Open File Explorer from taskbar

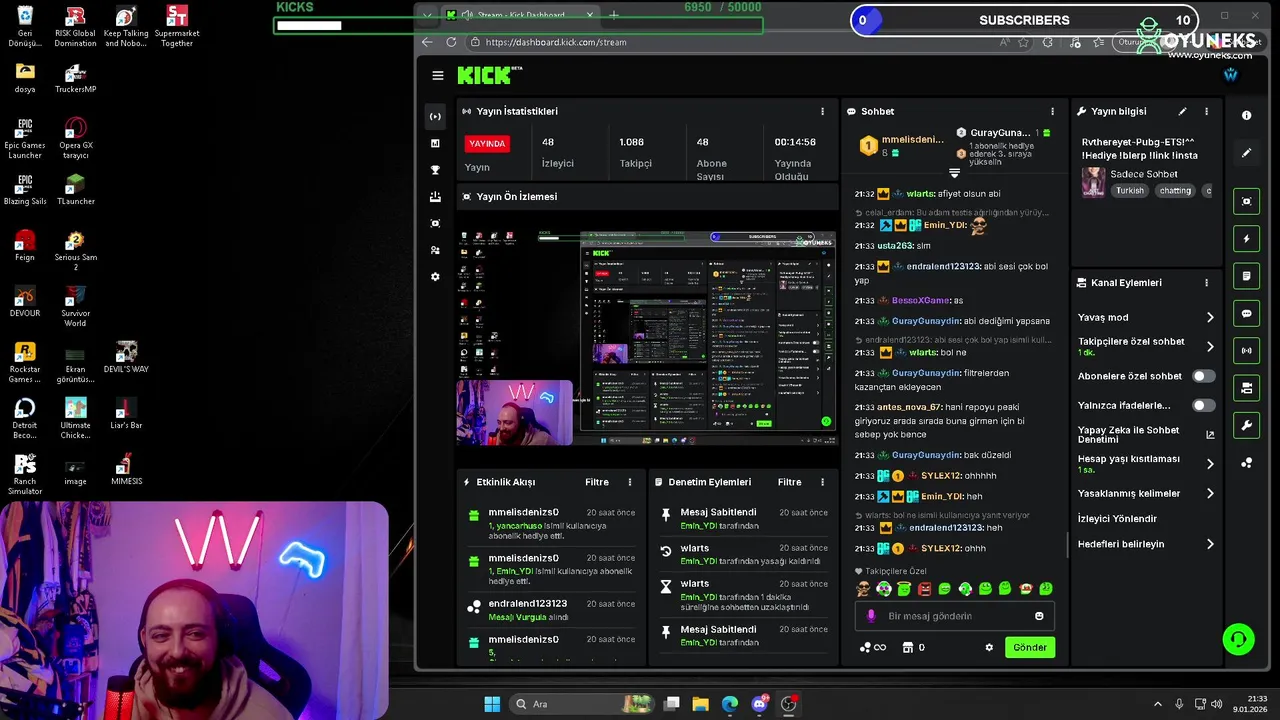[701, 704]
